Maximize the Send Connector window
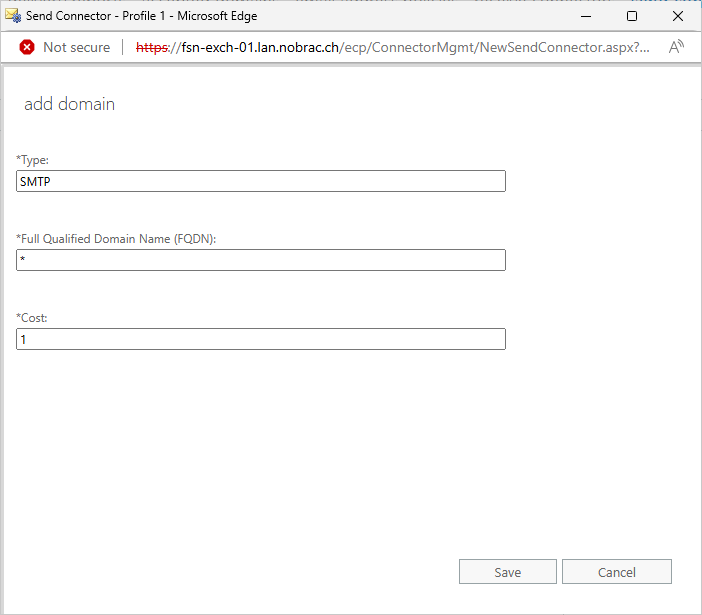Viewport: 702px width, 615px height. pos(632,16)
